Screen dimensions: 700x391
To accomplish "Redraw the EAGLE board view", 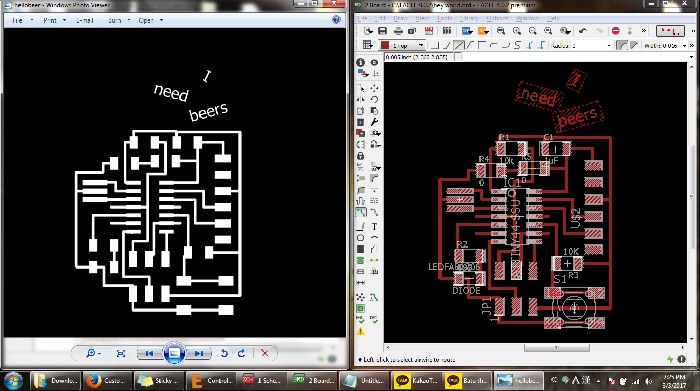I will point(548,31).
